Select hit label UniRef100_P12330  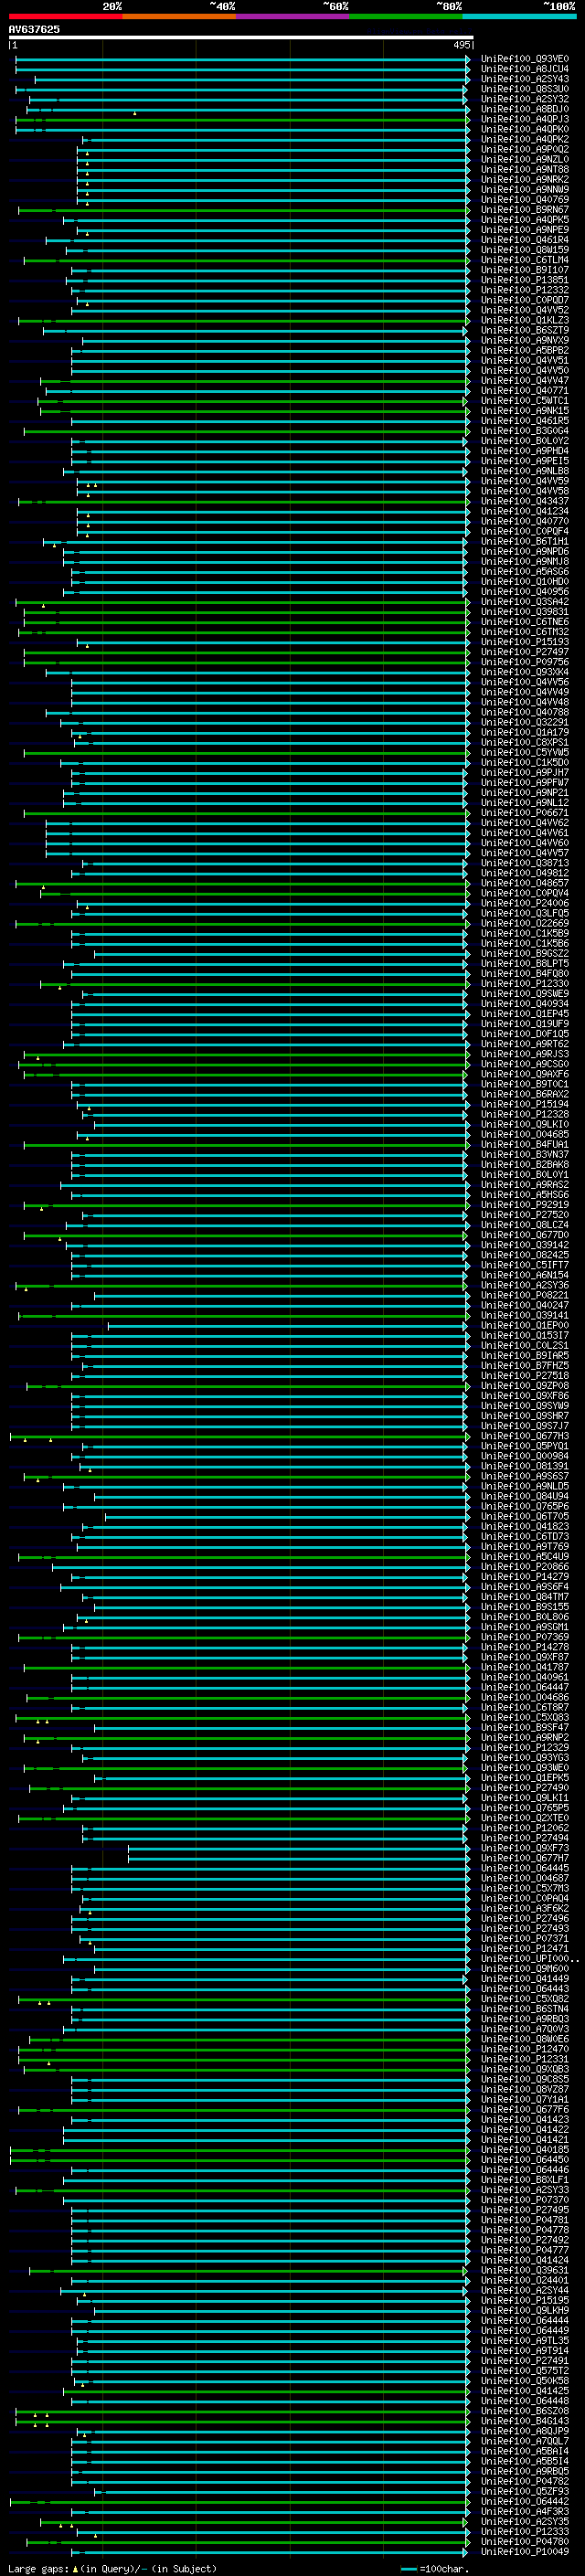pyautogui.click(x=524, y=984)
